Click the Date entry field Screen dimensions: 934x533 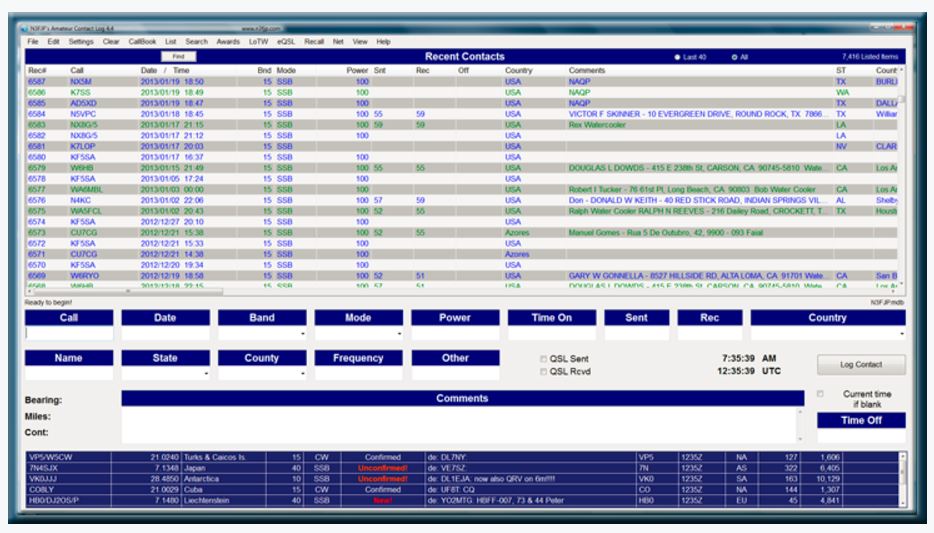pyautogui.click(x=166, y=333)
